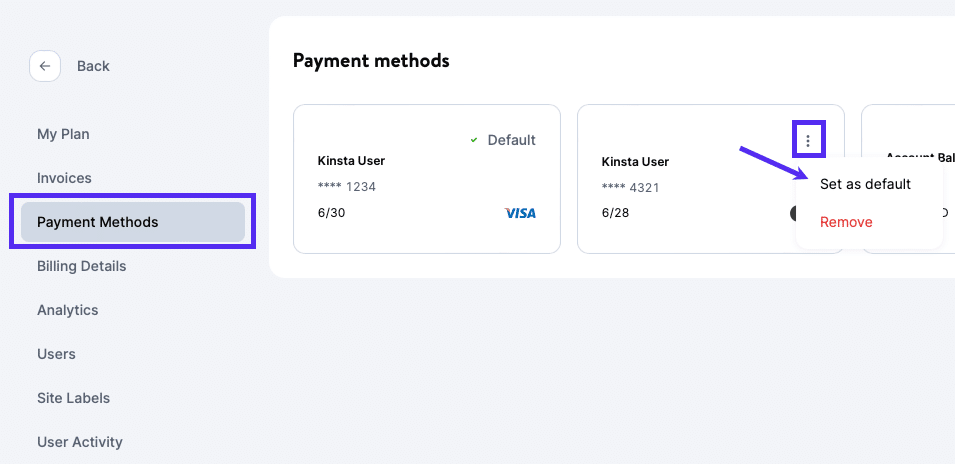The width and height of the screenshot is (955, 464).
Task: Choose Set as default from menu
Action: pos(865,184)
